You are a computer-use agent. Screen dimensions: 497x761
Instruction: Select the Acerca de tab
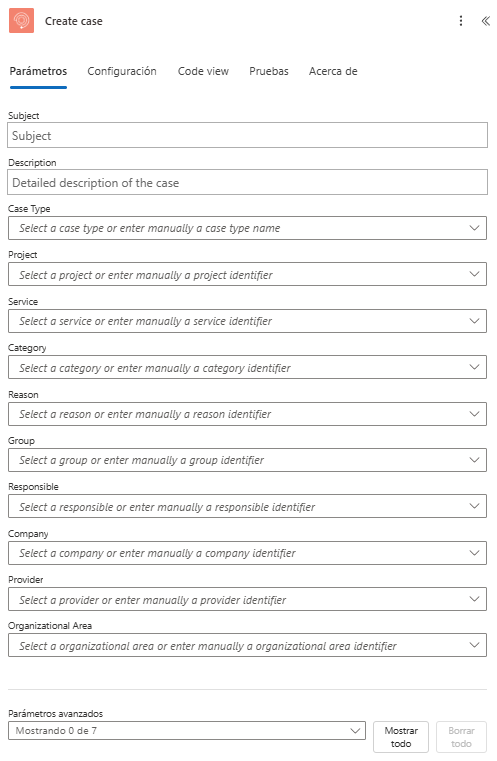click(x=333, y=71)
